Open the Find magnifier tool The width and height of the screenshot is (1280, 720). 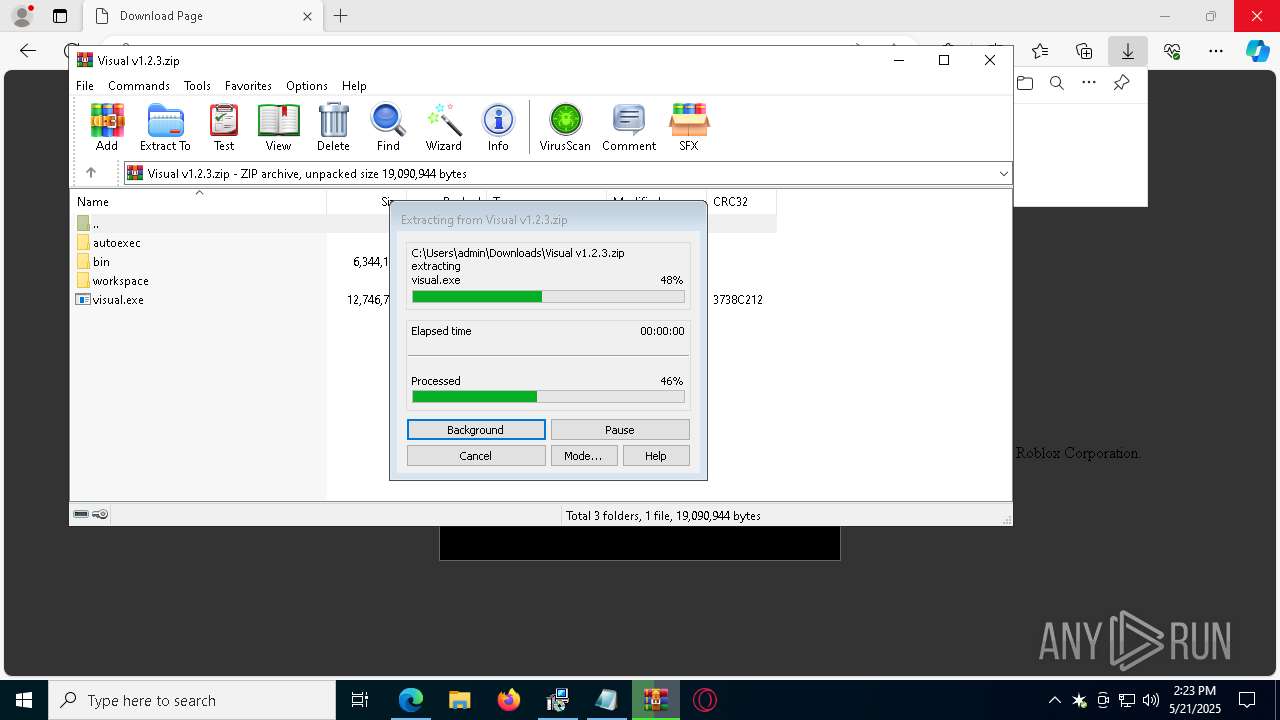pyautogui.click(x=388, y=127)
